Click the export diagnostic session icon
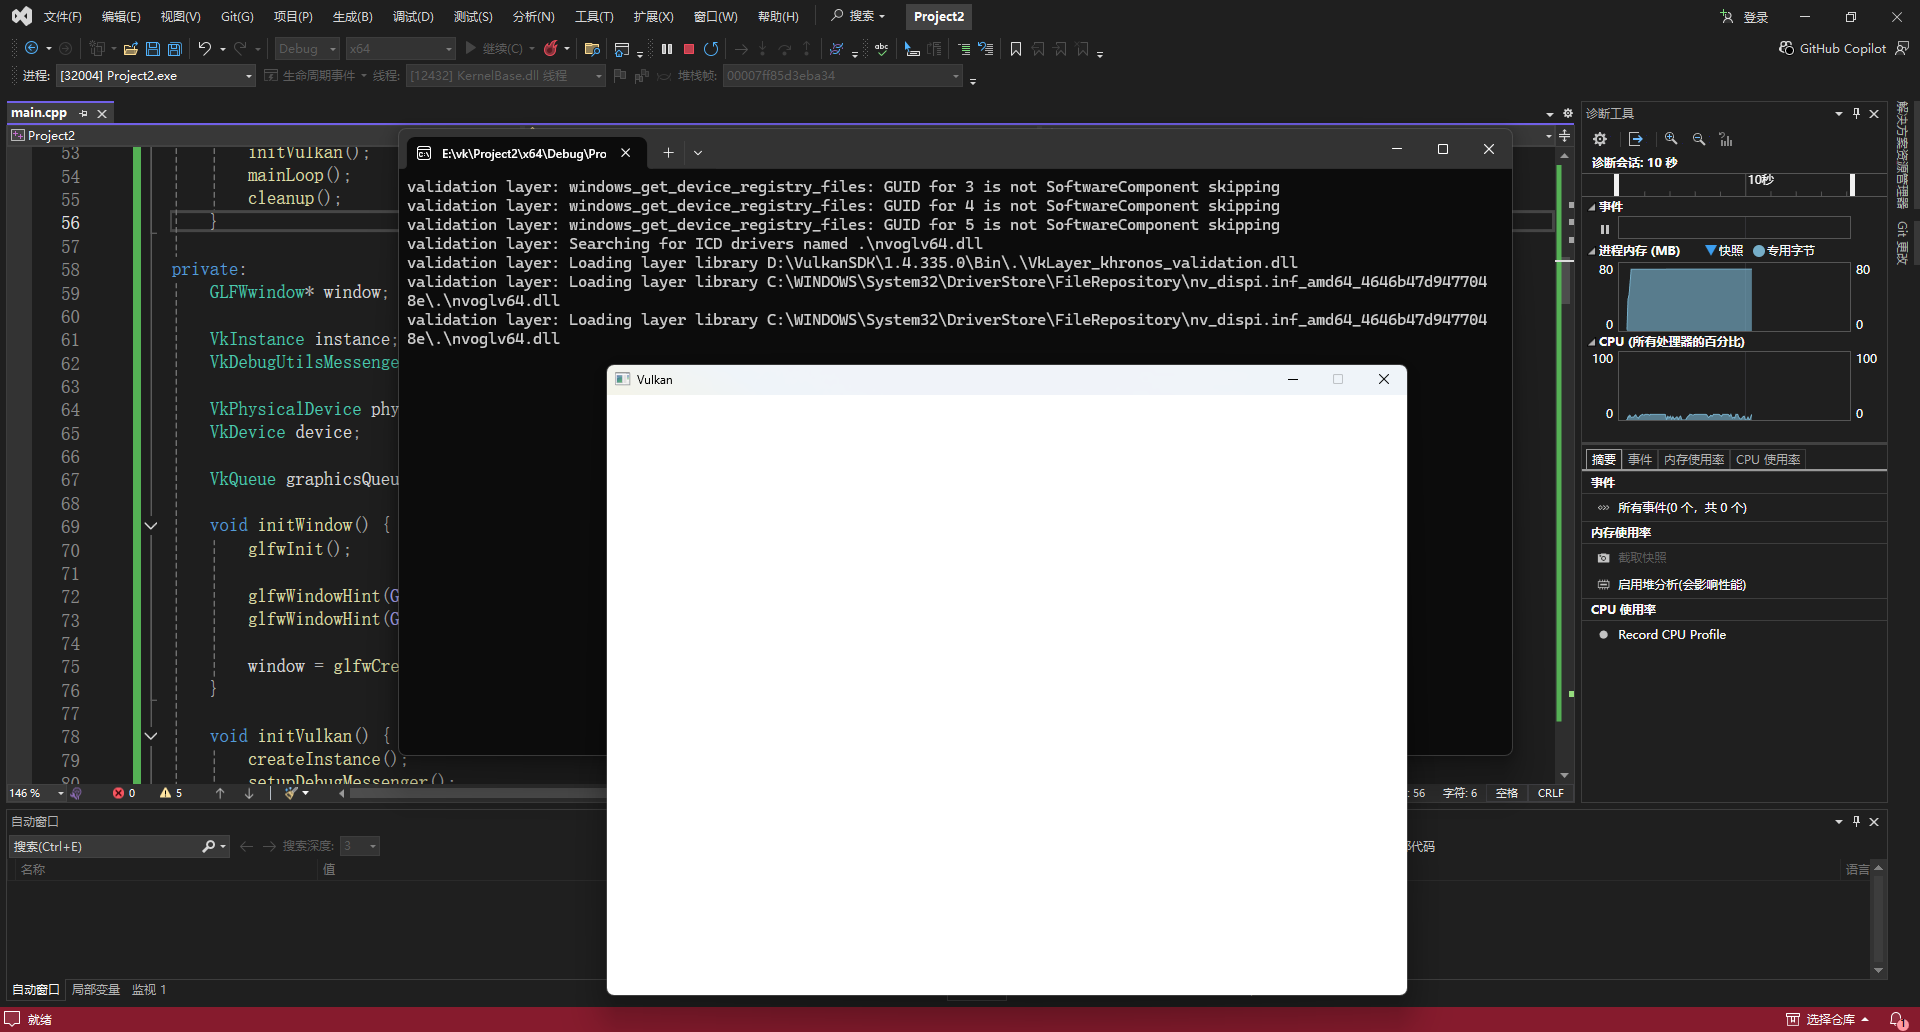Image resolution: width=1920 pixels, height=1032 pixels. click(x=1635, y=139)
